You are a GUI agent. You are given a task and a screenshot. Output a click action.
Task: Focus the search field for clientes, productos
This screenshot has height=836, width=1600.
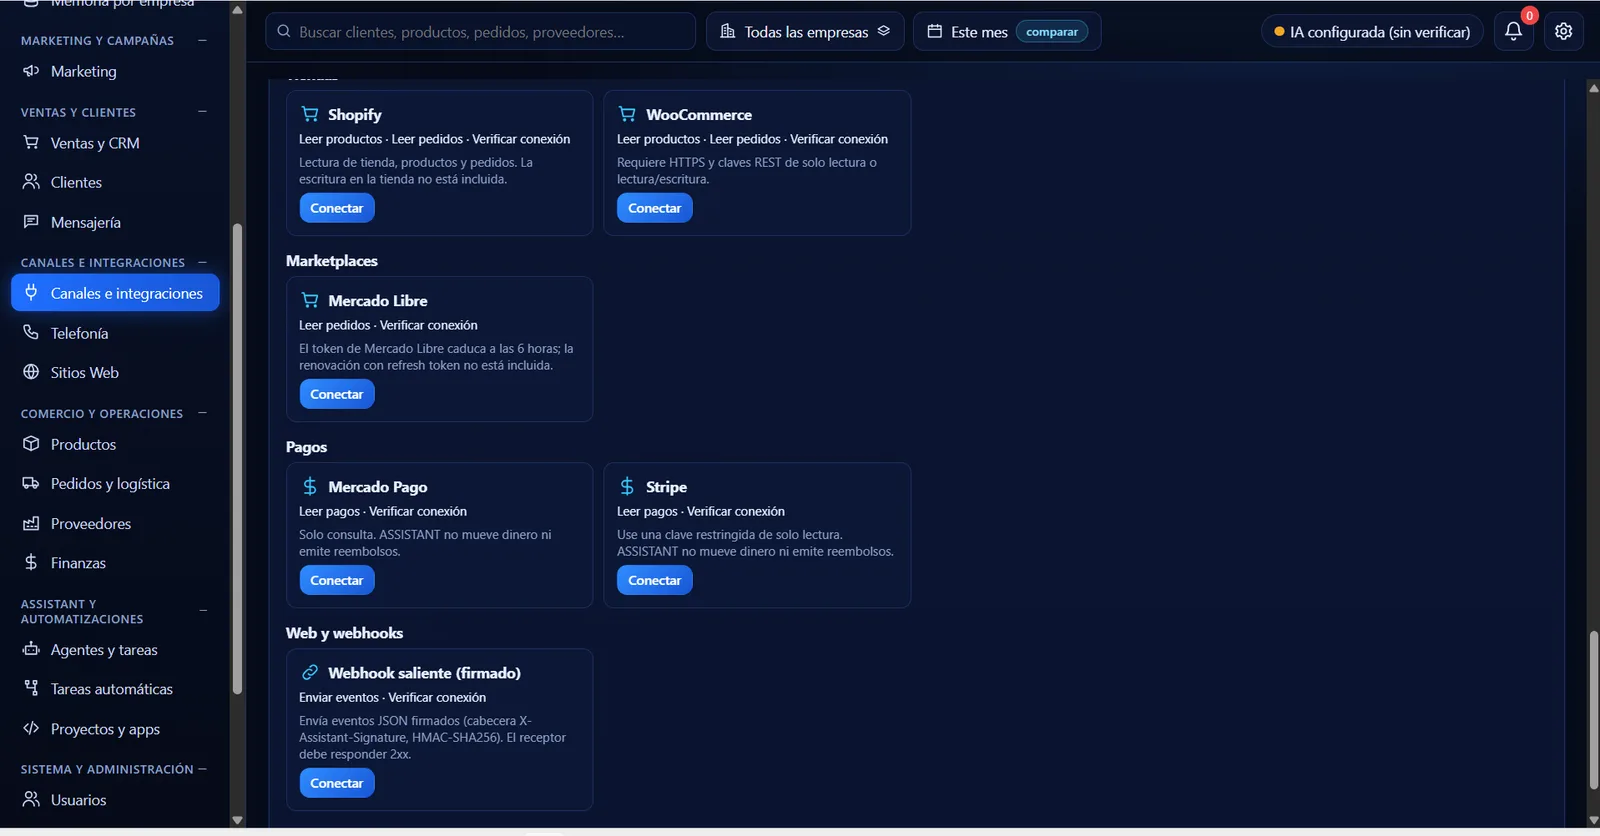click(481, 31)
